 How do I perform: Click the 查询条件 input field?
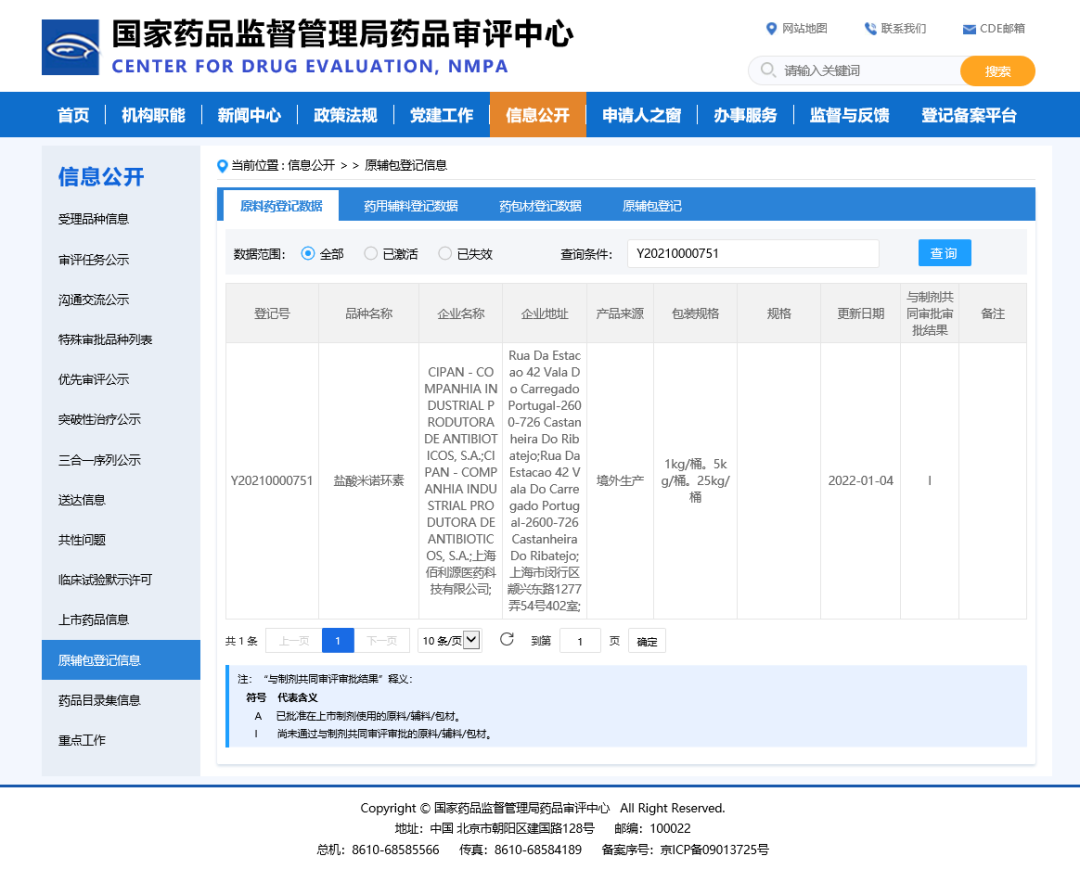coord(752,254)
